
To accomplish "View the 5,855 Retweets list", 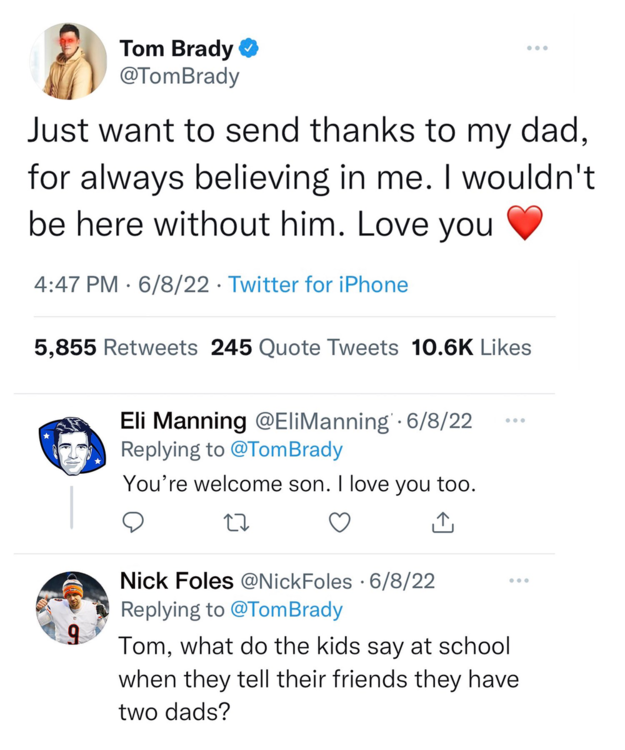I will tap(116, 348).
